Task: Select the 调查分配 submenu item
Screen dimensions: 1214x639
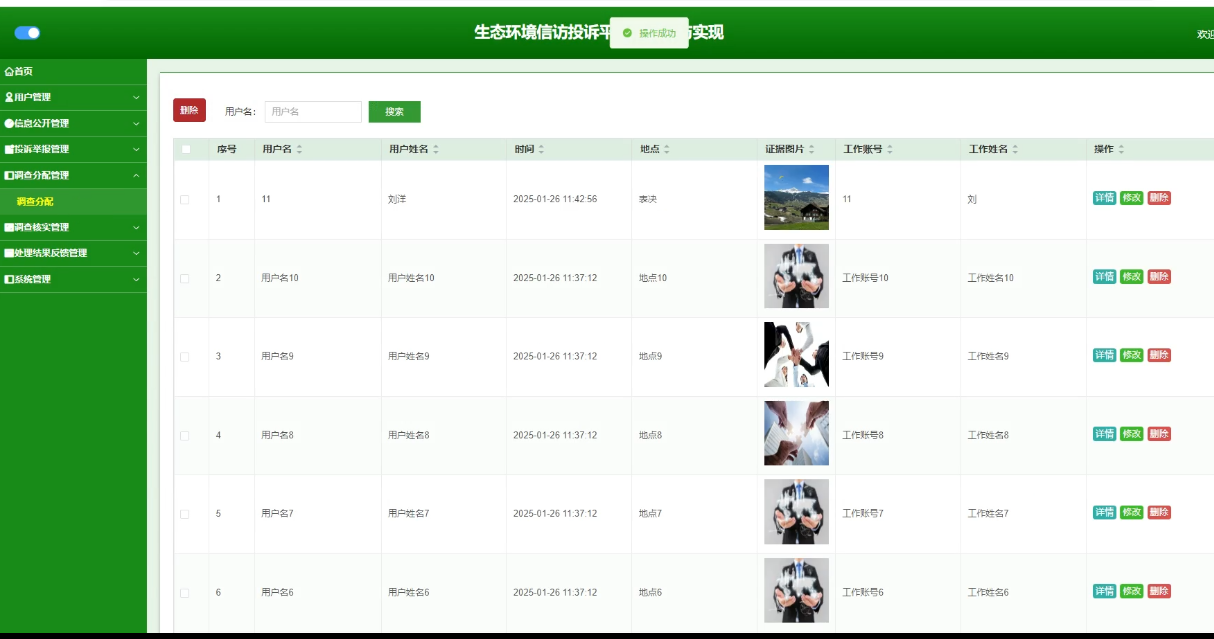Action: pyautogui.click(x=35, y=201)
